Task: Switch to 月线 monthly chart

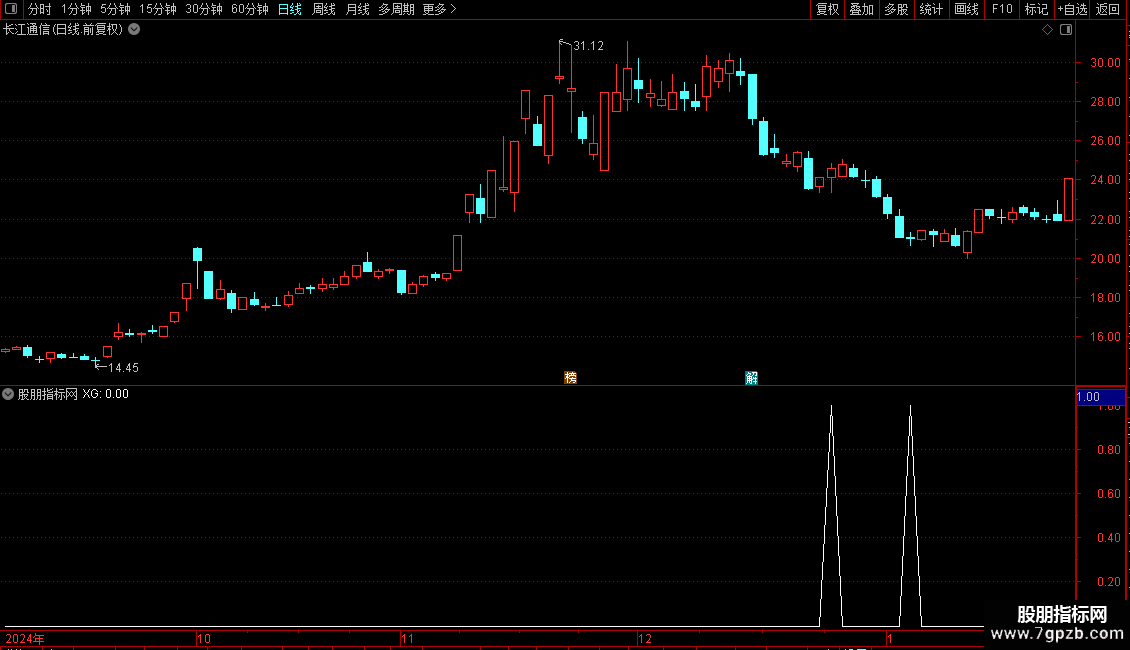Action: click(x=357, y=9)
